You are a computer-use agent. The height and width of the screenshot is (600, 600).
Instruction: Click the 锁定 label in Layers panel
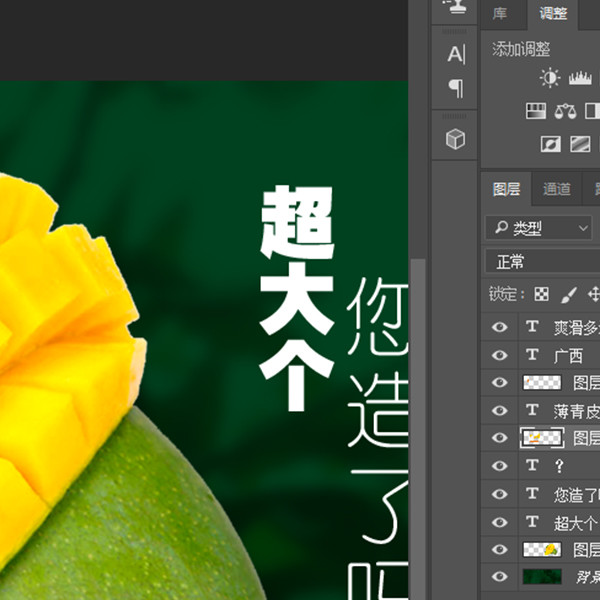click(506, 294)
